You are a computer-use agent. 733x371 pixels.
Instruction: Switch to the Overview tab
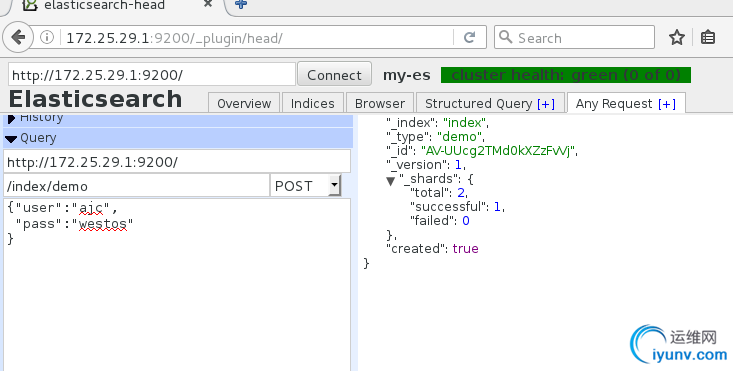point(244,103)
